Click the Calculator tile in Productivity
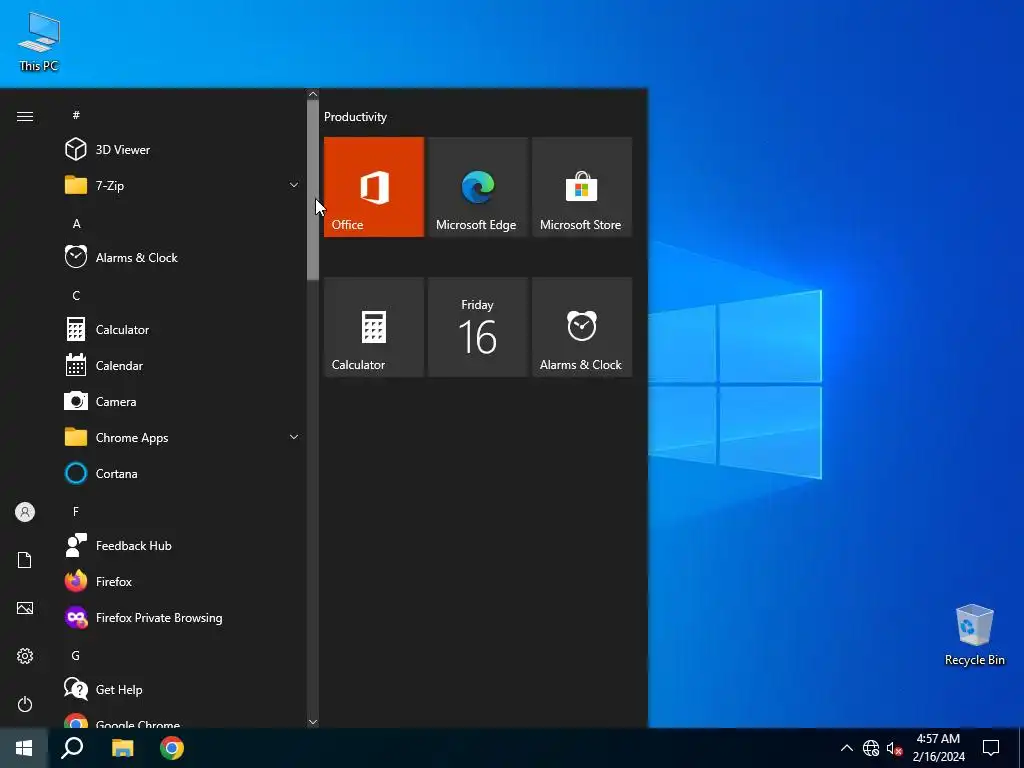The width and height of the screenshot is (1024, 768). [x=374, y=327]
